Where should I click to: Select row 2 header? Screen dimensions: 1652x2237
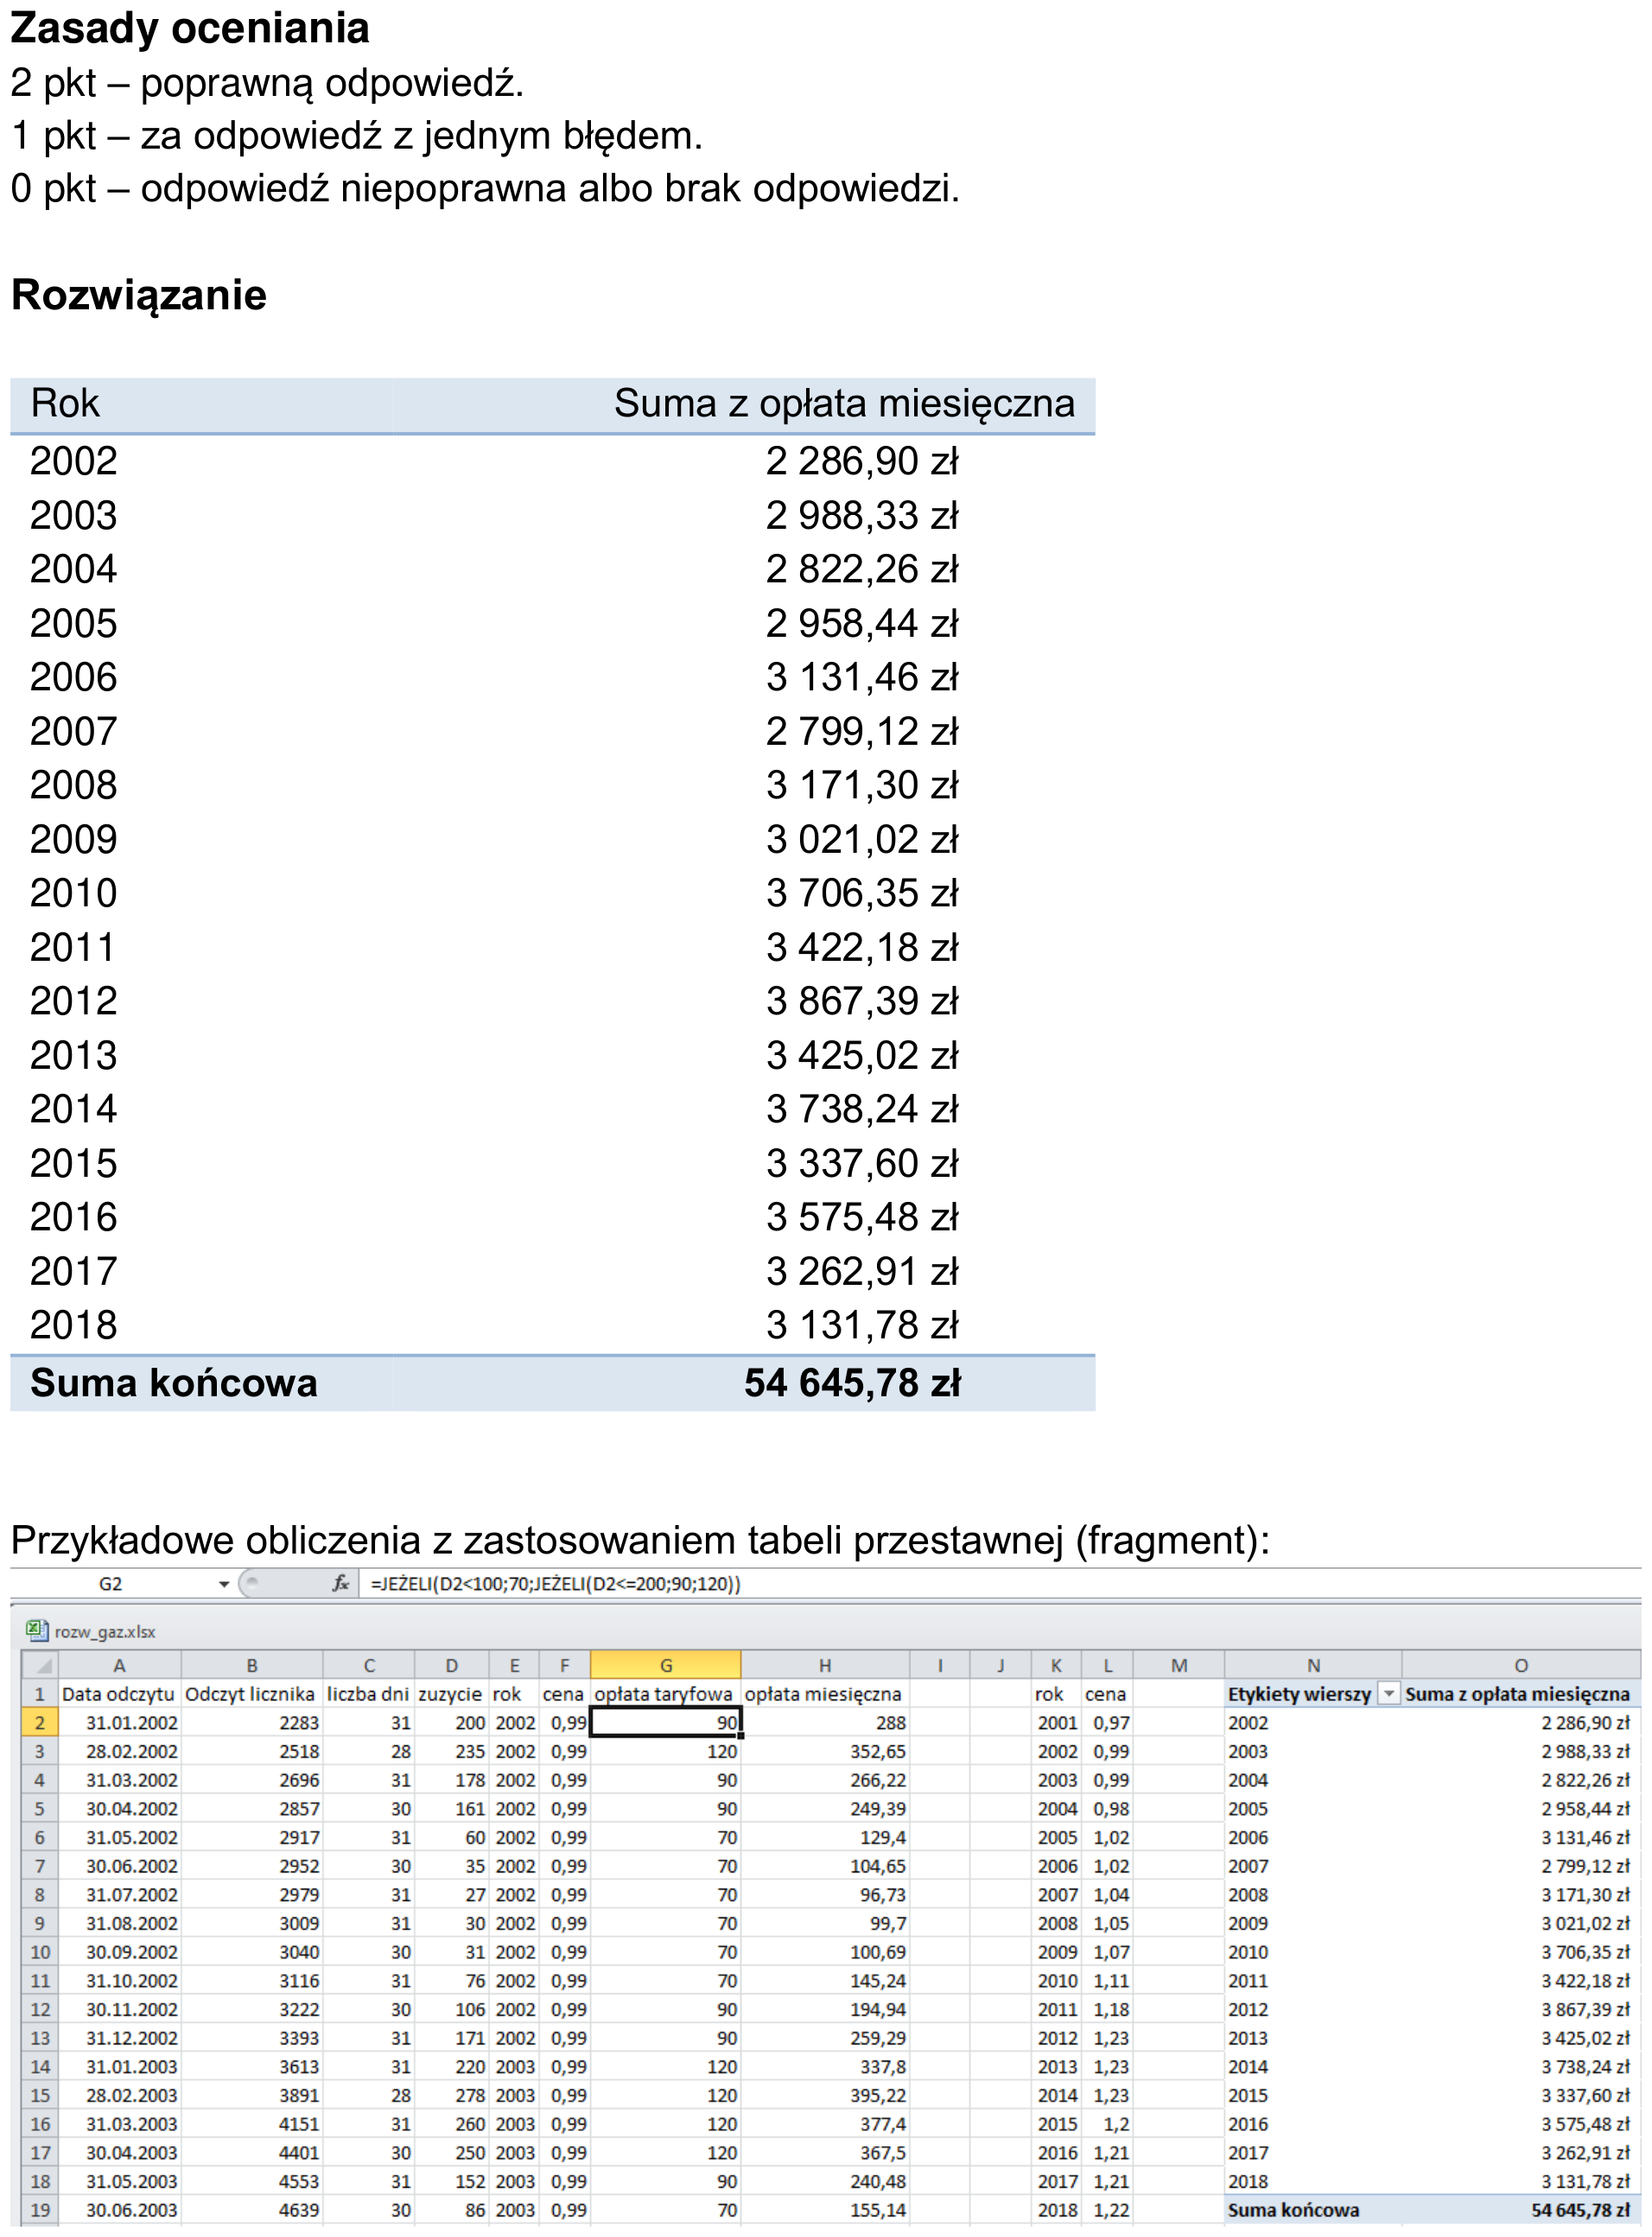coord(40,1723)
